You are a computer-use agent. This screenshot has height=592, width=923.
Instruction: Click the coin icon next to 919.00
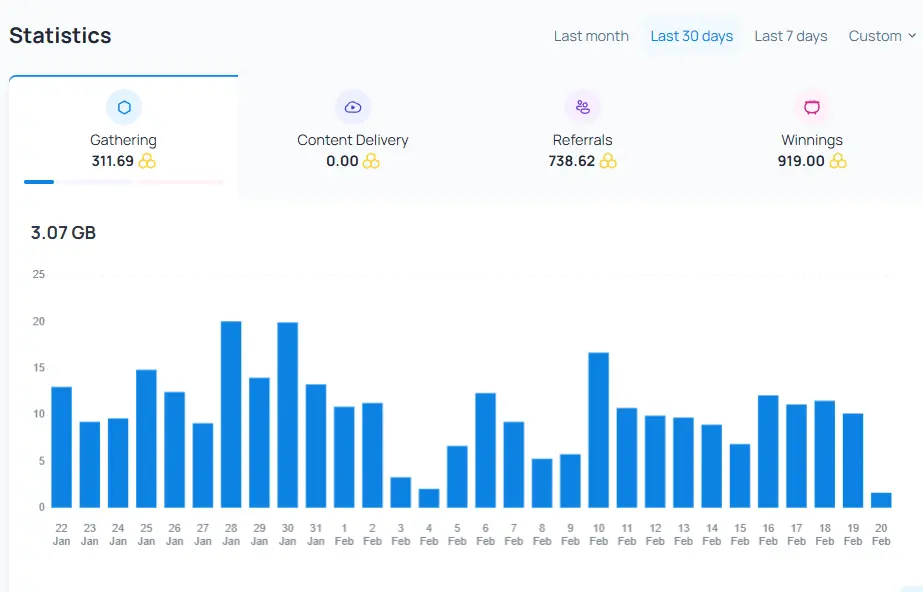838,161
